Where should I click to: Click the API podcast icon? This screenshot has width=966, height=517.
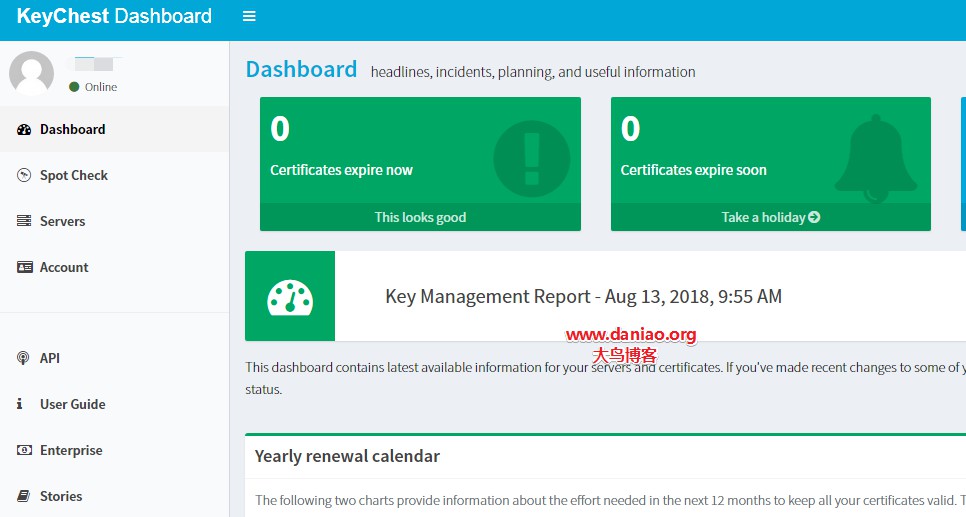pos(23,358)
